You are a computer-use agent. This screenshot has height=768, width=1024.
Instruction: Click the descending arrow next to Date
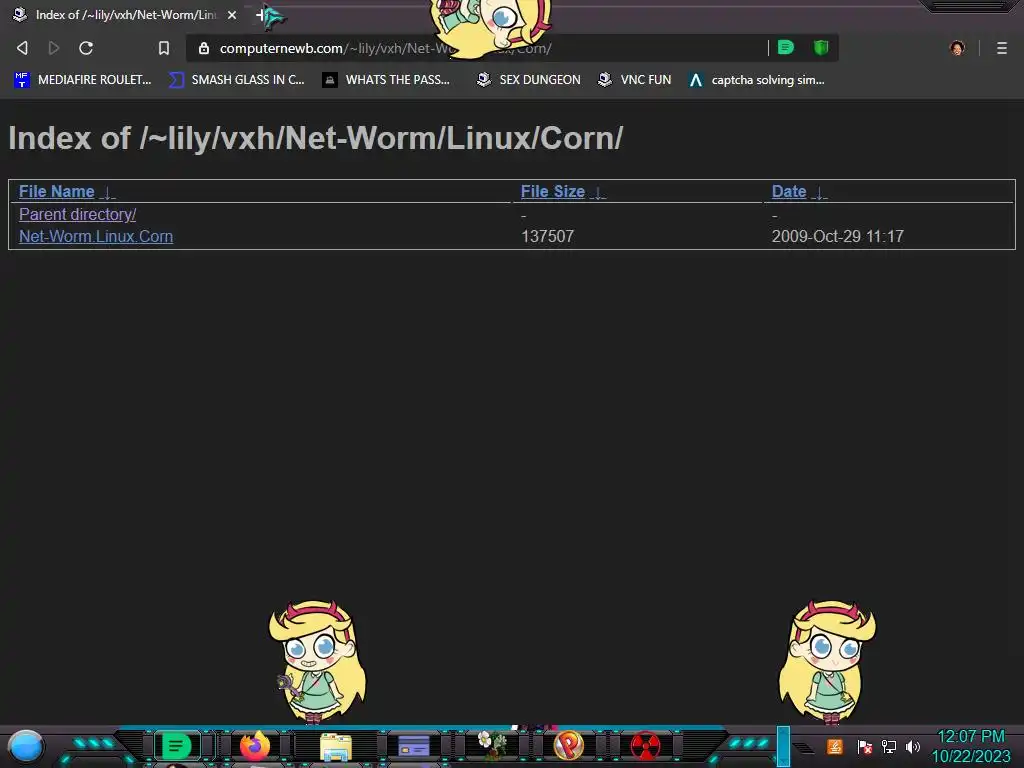tap(820, 193)
